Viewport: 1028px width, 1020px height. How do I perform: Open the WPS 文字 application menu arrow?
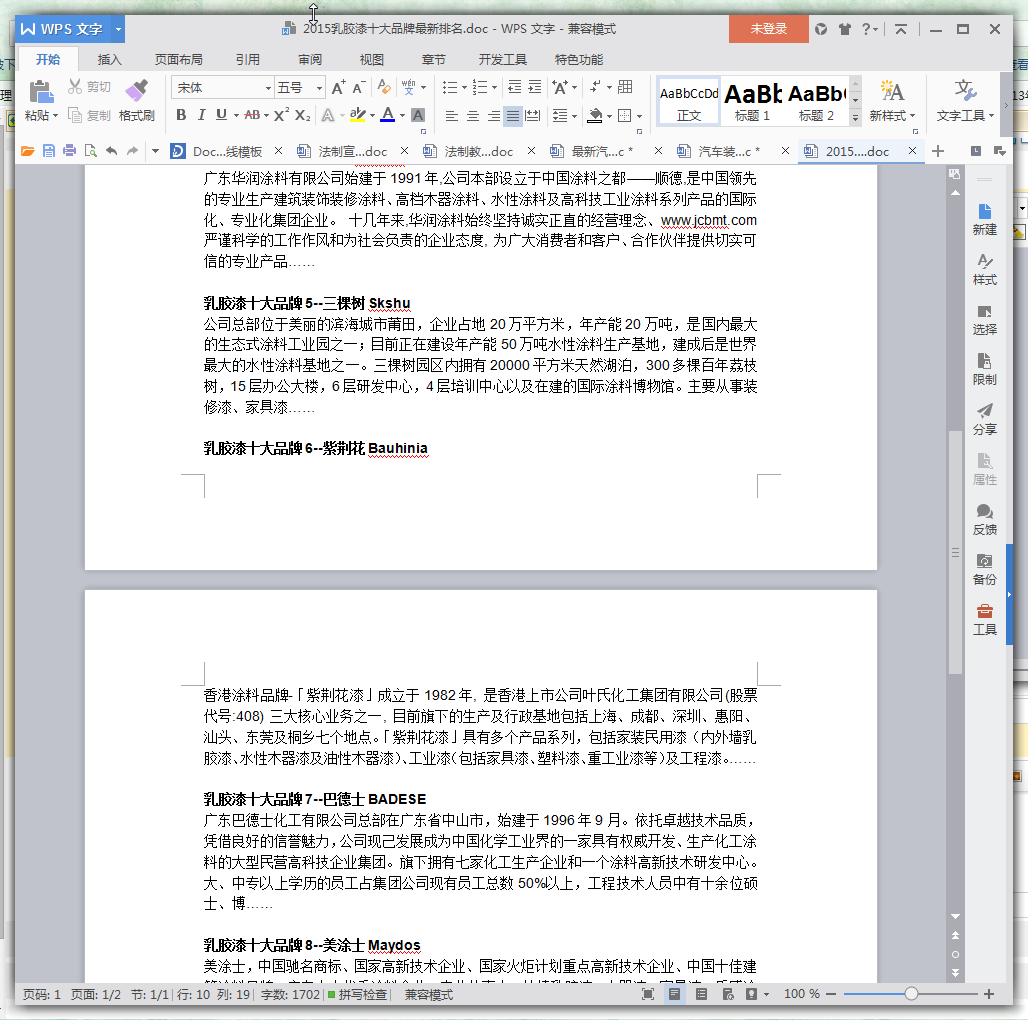click(118, 29)
